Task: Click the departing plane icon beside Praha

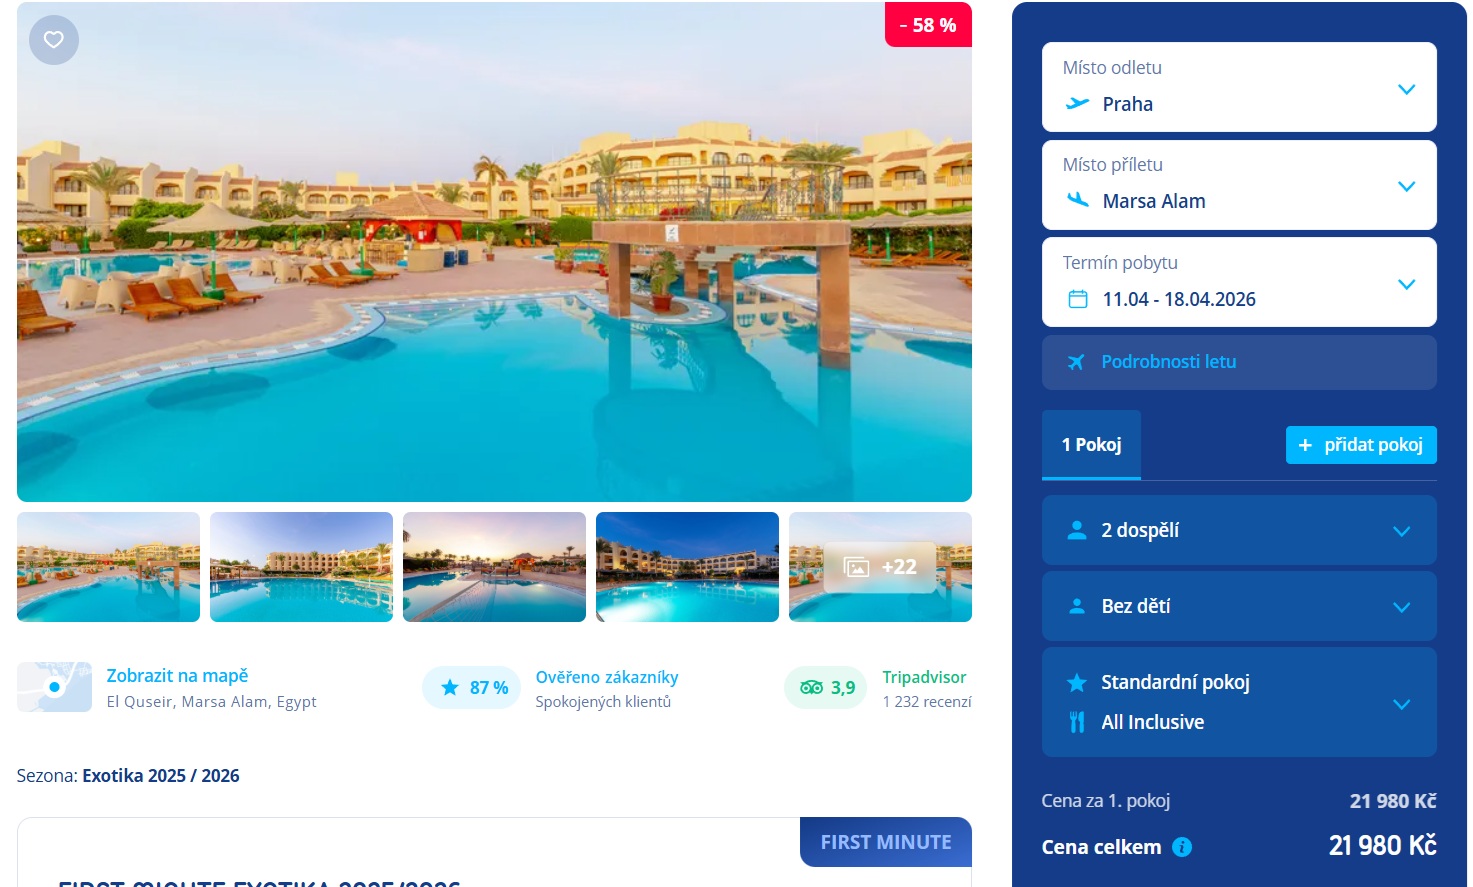Action: (1077, 103)
